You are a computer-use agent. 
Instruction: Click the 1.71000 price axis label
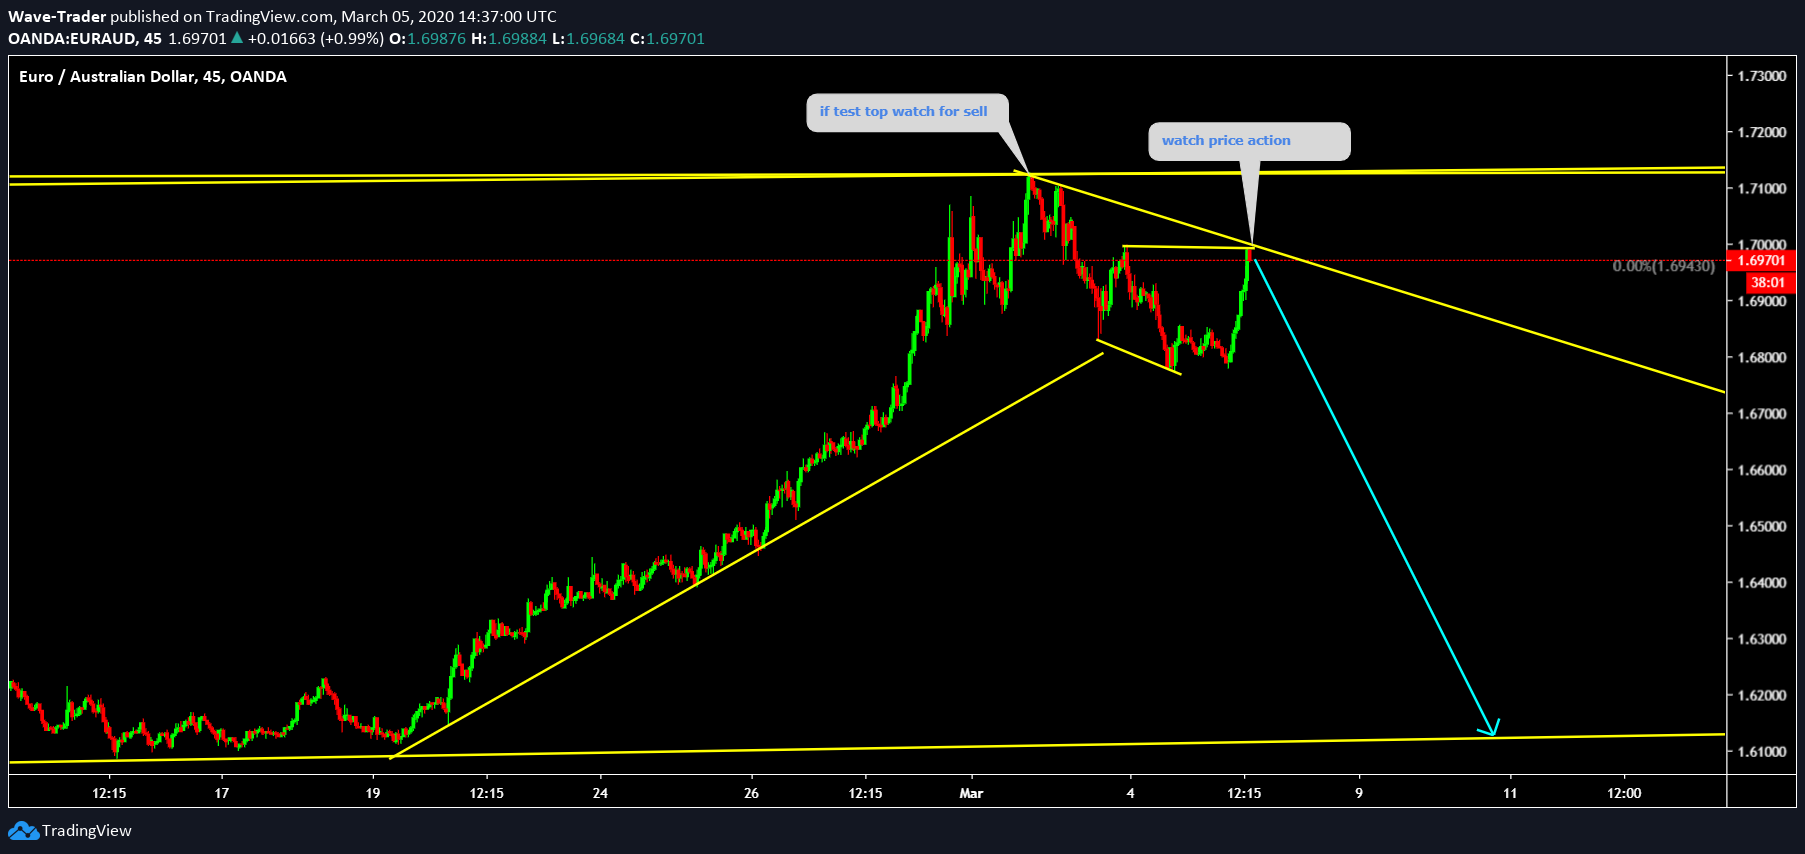click(1762, 189)
